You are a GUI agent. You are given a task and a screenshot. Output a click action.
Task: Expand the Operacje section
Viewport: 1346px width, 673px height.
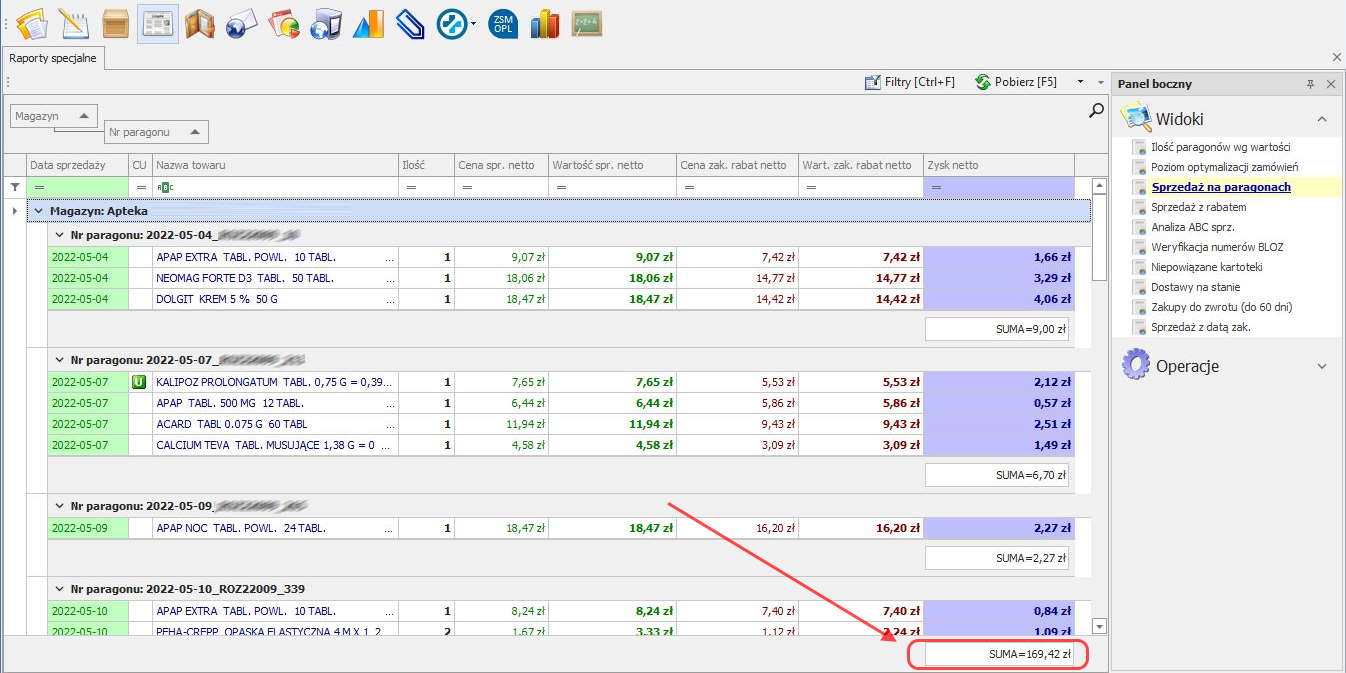[1321, 366]
